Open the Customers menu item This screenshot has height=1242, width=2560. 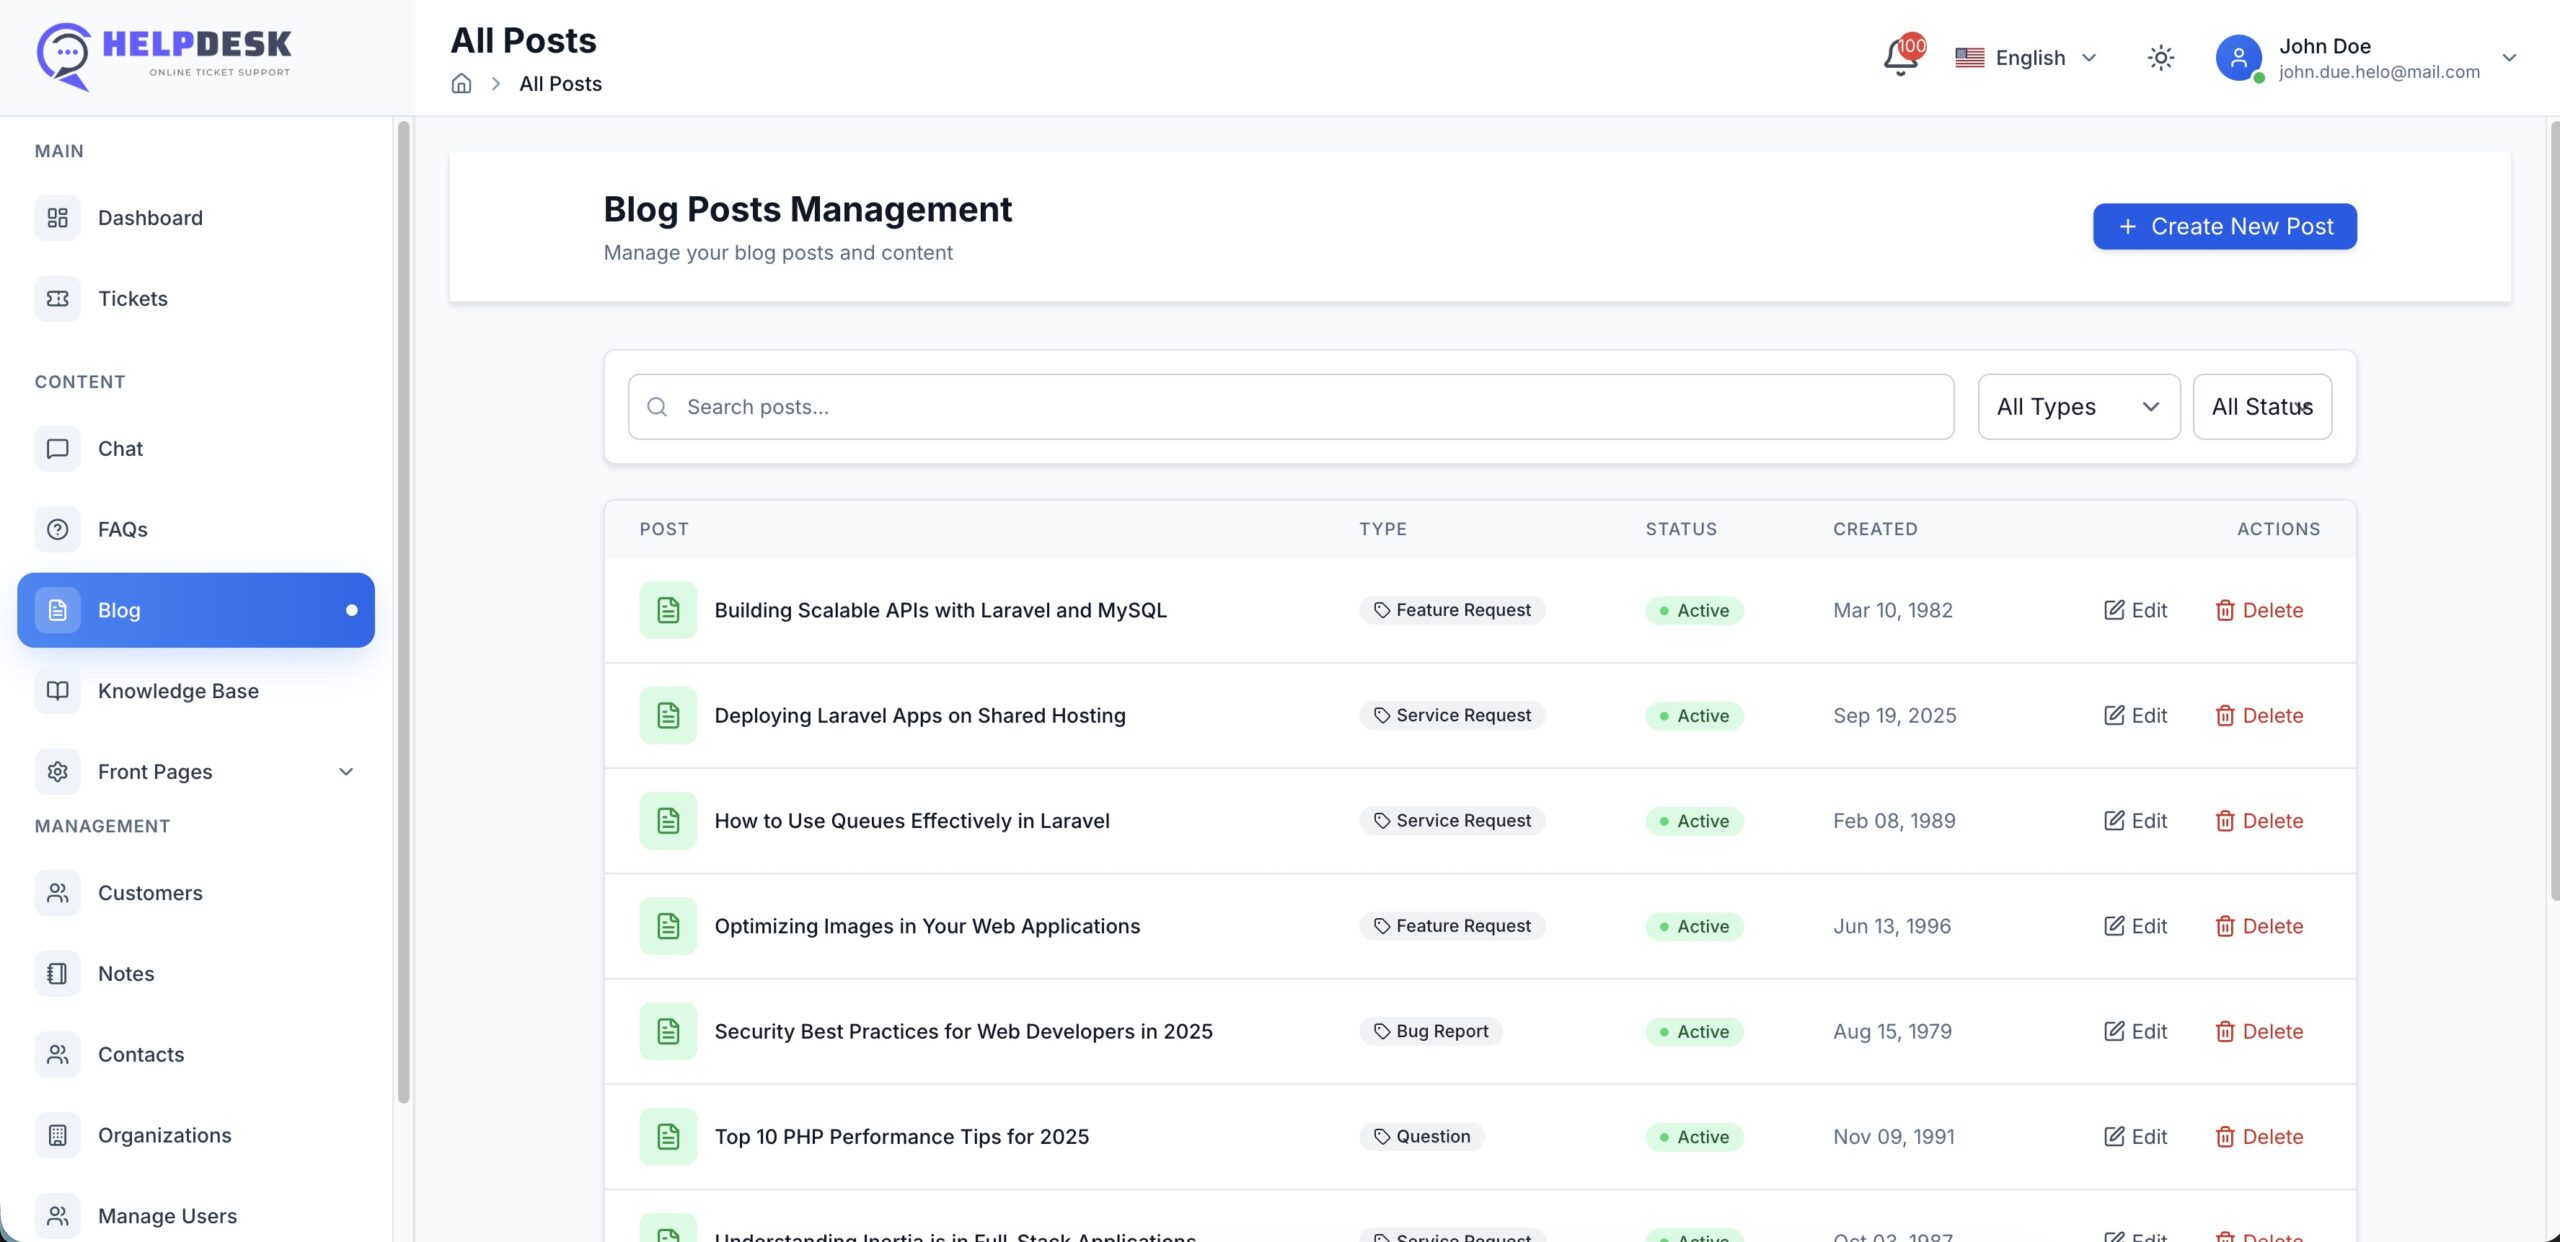(x=150, y=893)
